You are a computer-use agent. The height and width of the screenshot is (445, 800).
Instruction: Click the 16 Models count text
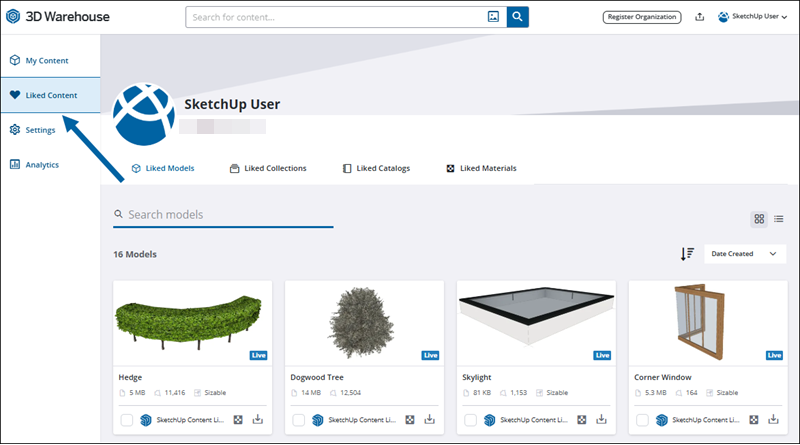tap(135, 254)
